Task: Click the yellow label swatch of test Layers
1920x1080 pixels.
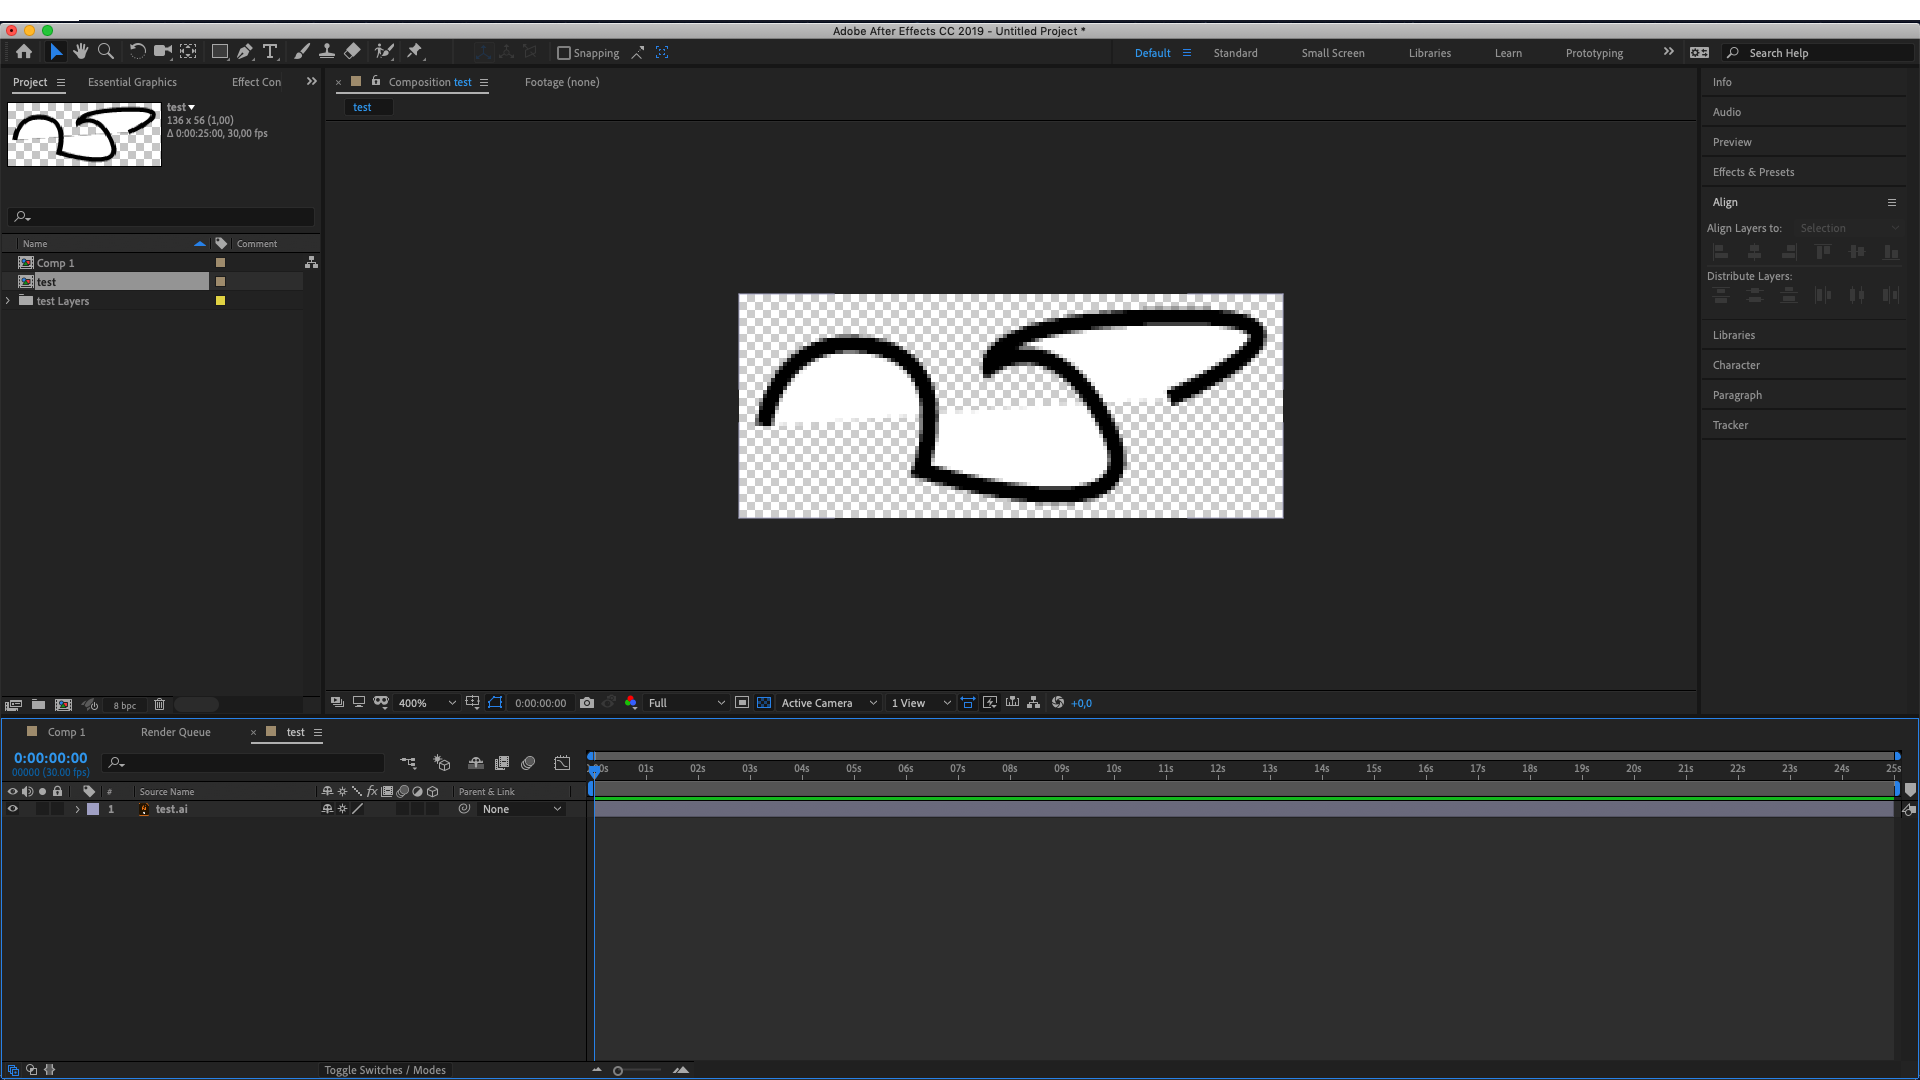Action: coord(221,301)
